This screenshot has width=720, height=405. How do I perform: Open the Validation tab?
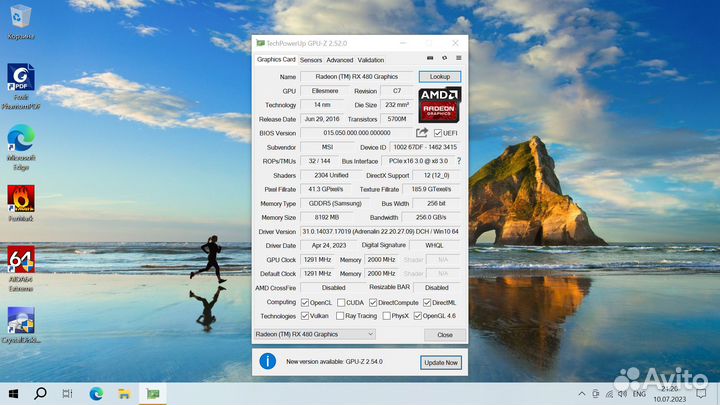coord(371,60)
